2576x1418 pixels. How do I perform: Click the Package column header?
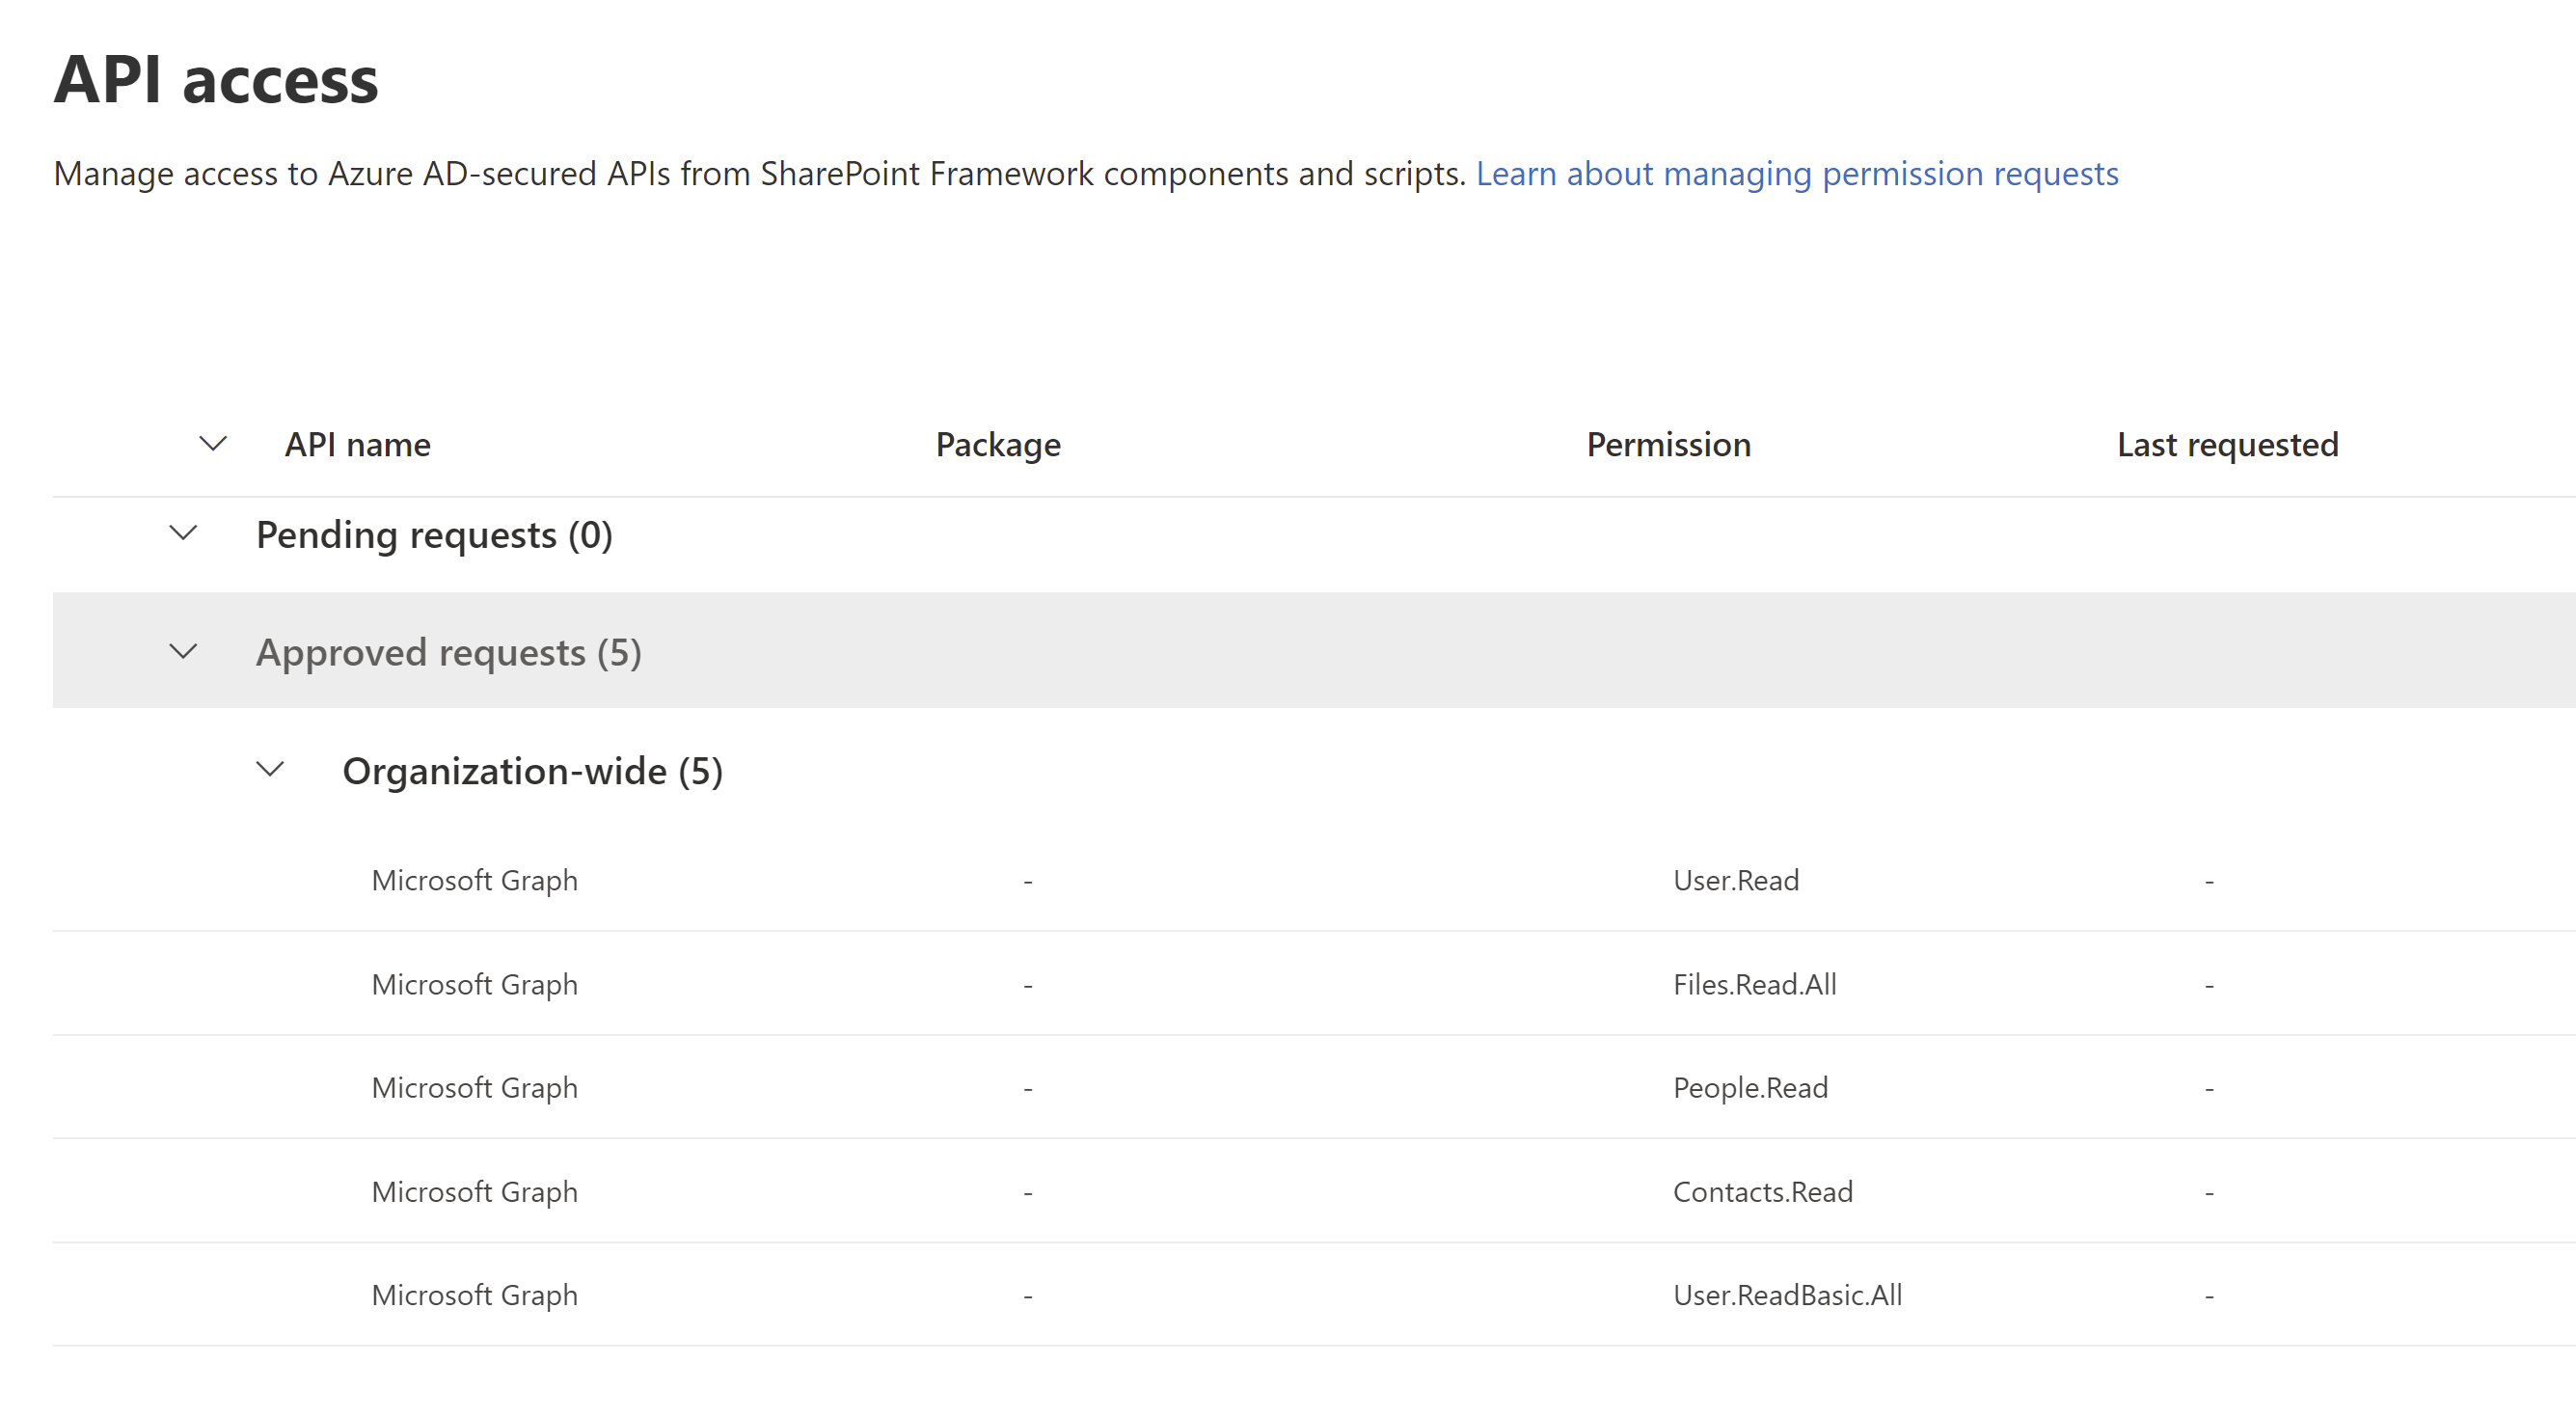997,445
